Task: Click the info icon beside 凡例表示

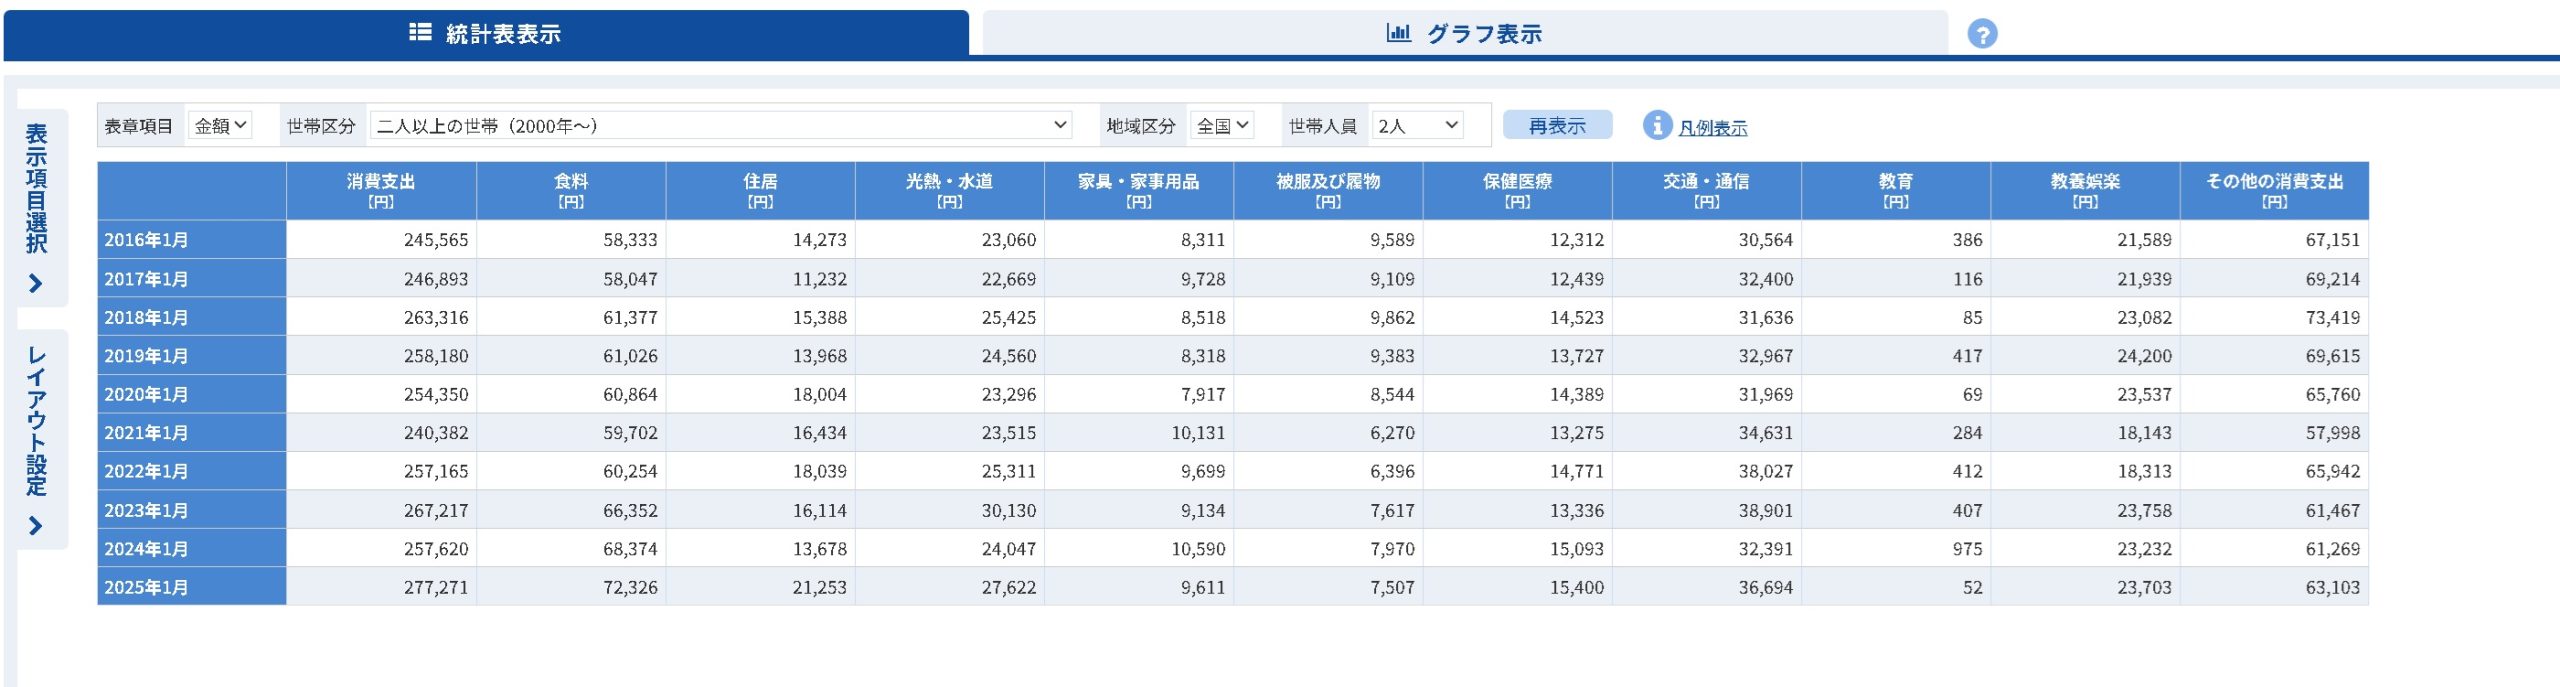Action: (1657, 125)
